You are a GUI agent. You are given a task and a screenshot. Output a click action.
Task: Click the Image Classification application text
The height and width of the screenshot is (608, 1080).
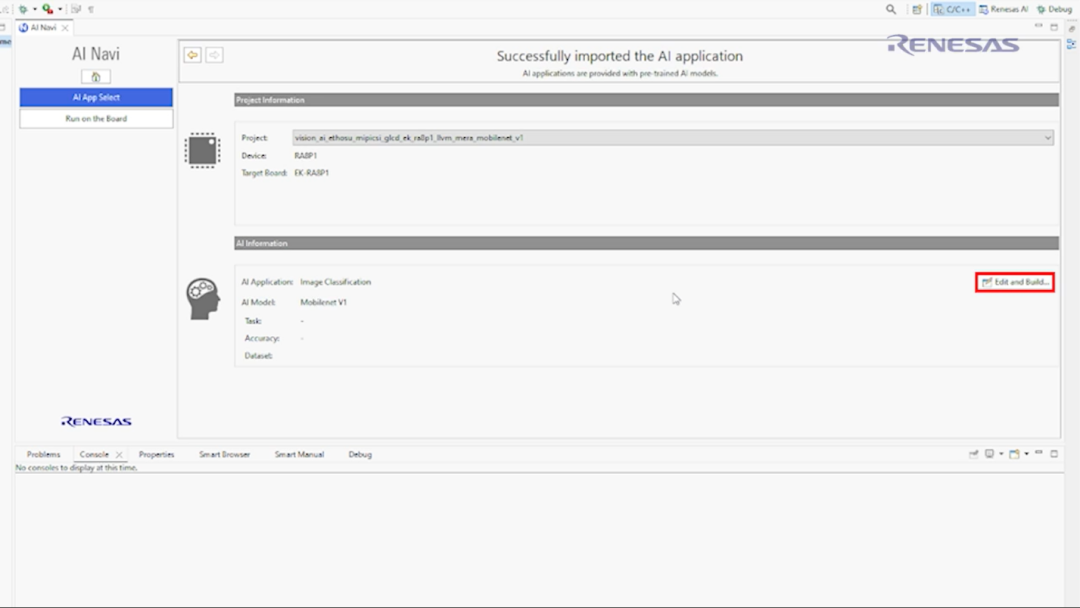click(x=335, y=282)
